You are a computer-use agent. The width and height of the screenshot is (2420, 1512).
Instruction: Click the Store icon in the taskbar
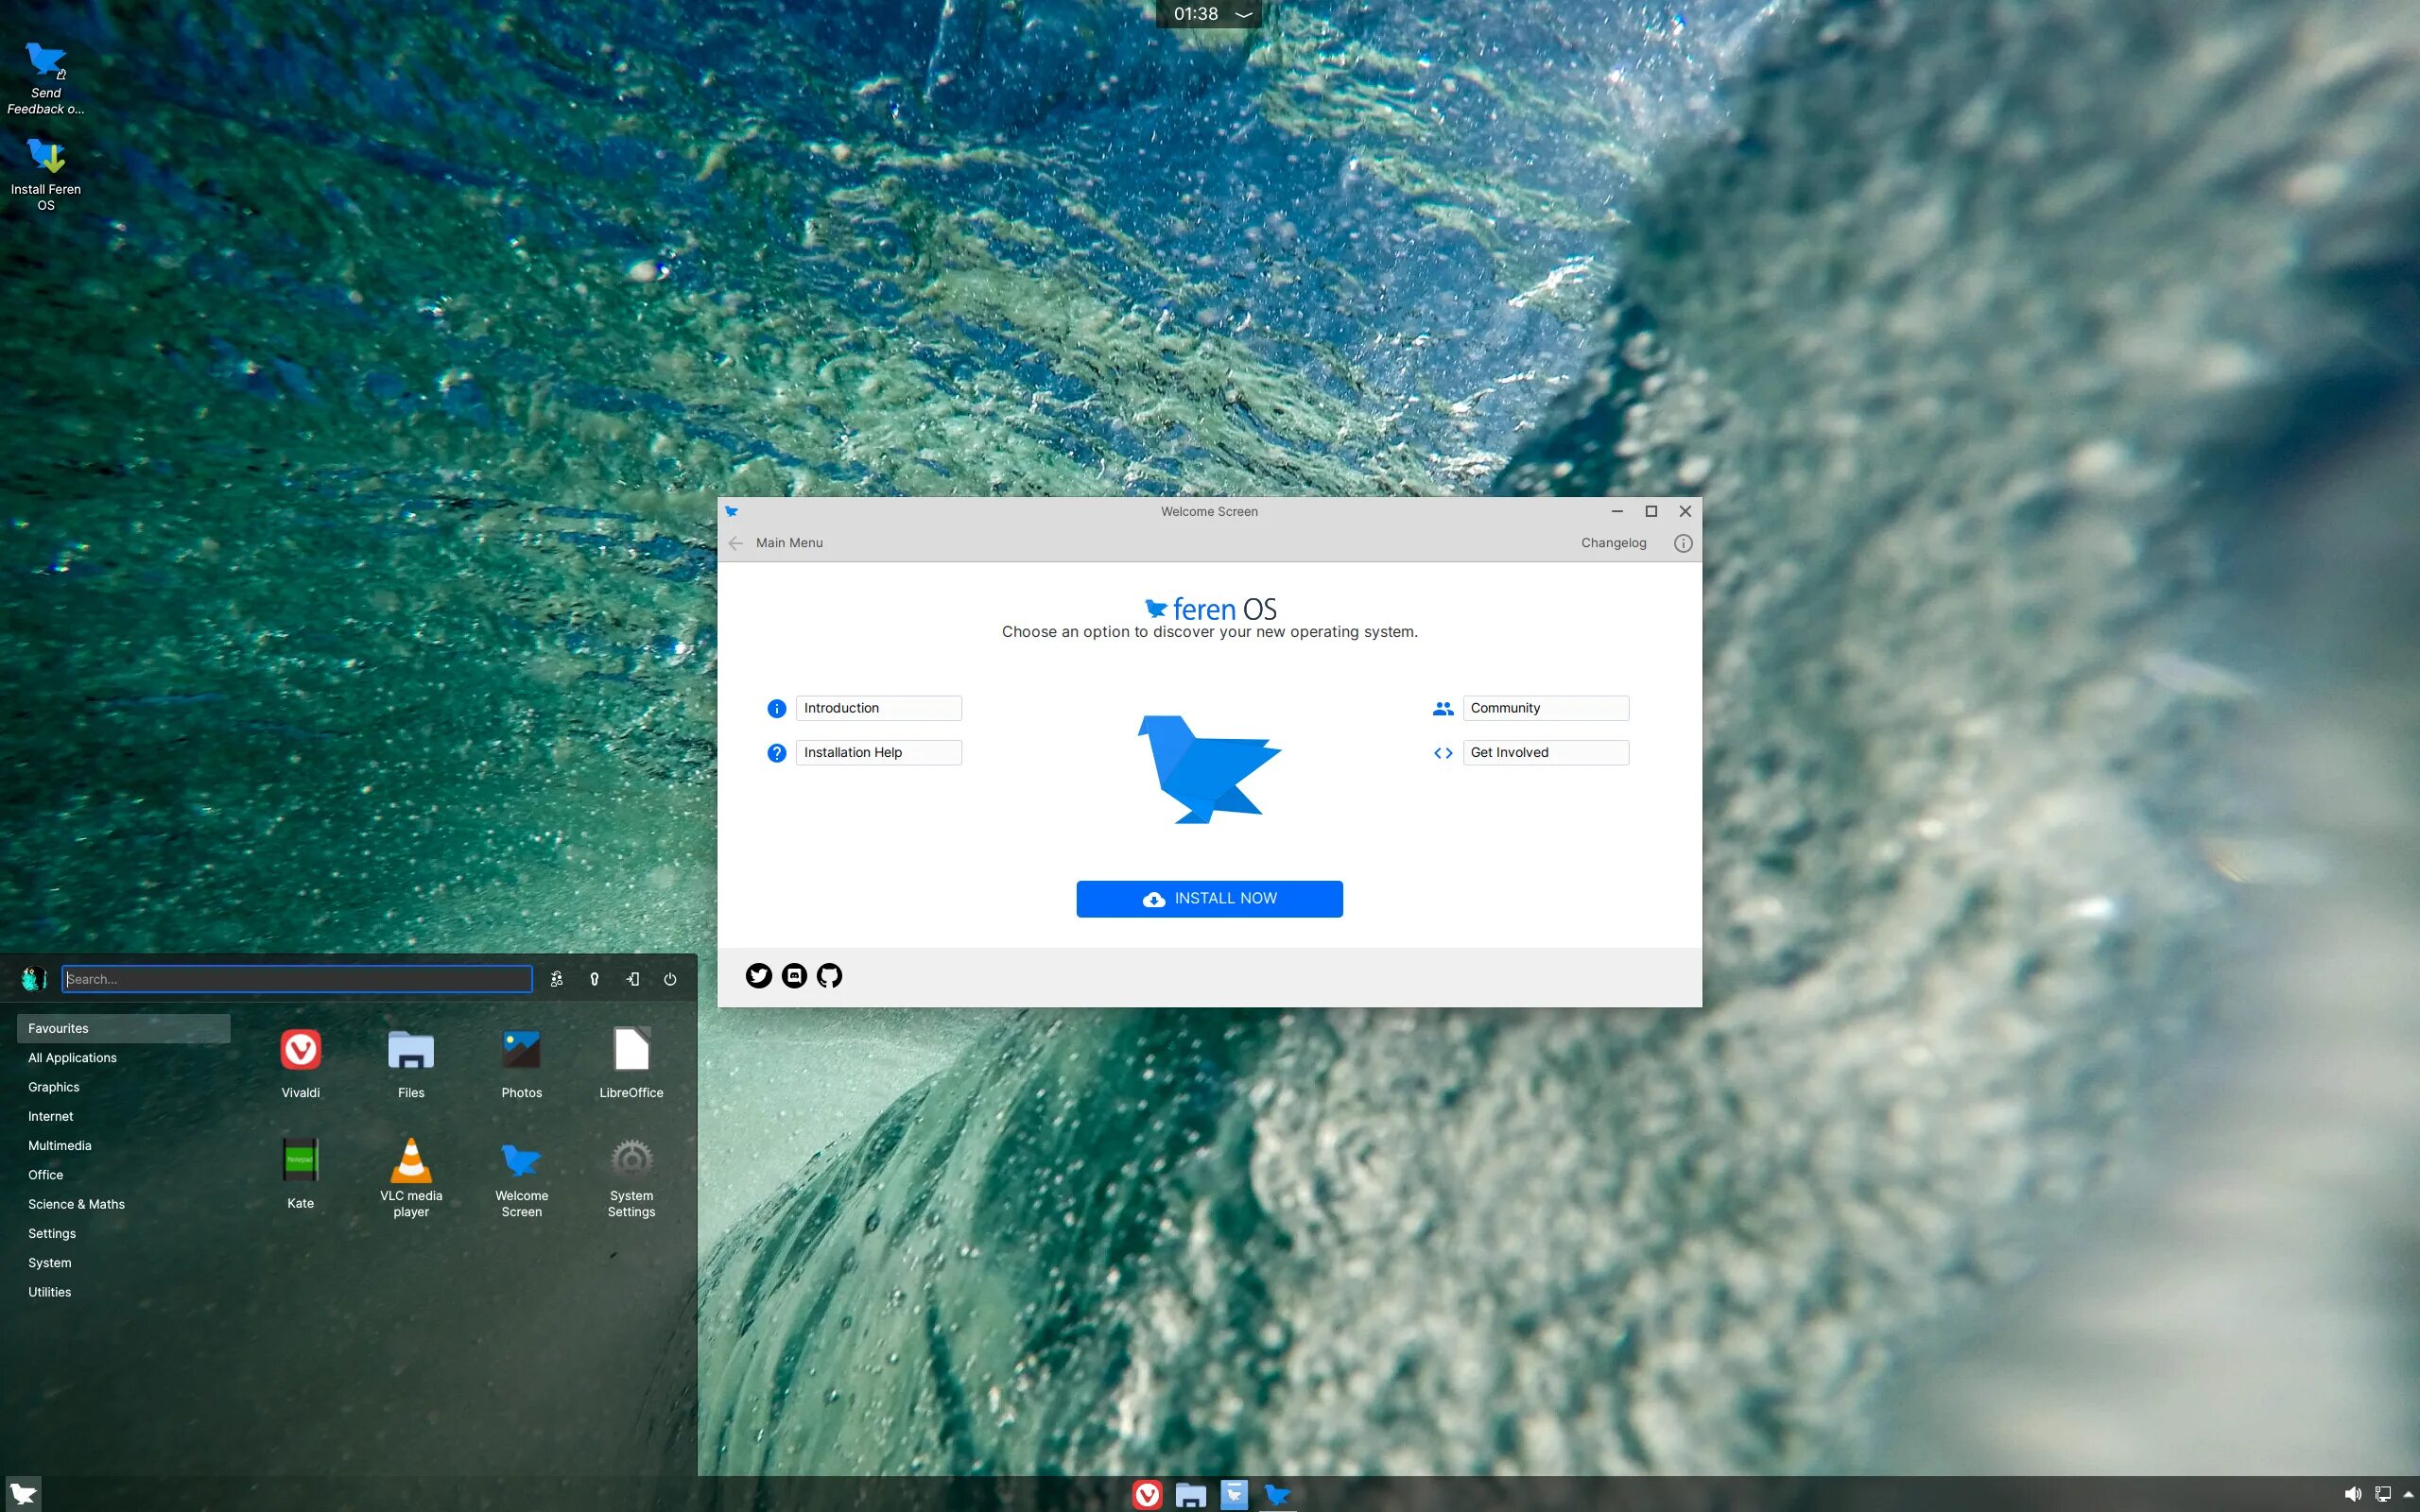click(x=1234, y=1494)
